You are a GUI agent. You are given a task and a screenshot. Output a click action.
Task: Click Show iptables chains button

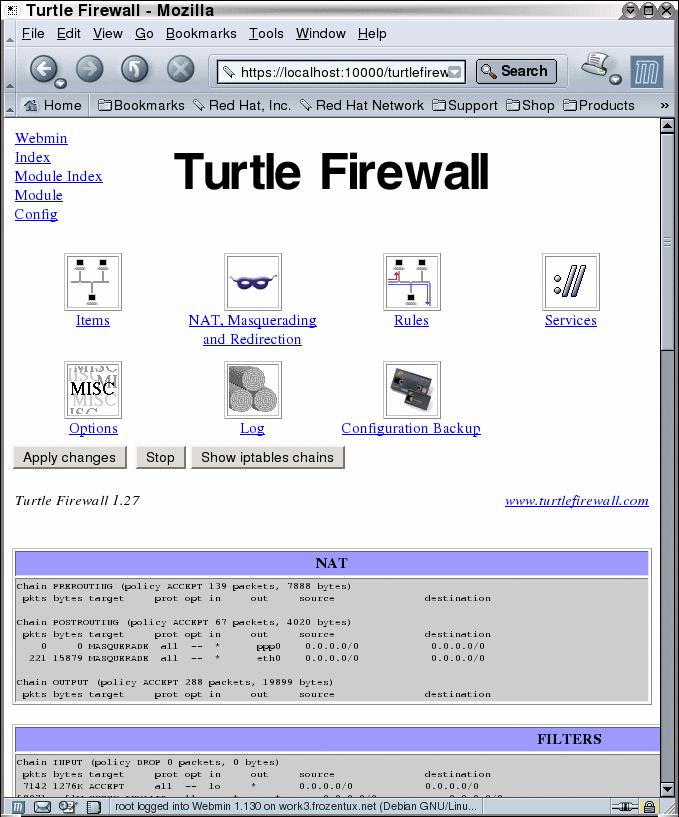[x=267, y=457]
